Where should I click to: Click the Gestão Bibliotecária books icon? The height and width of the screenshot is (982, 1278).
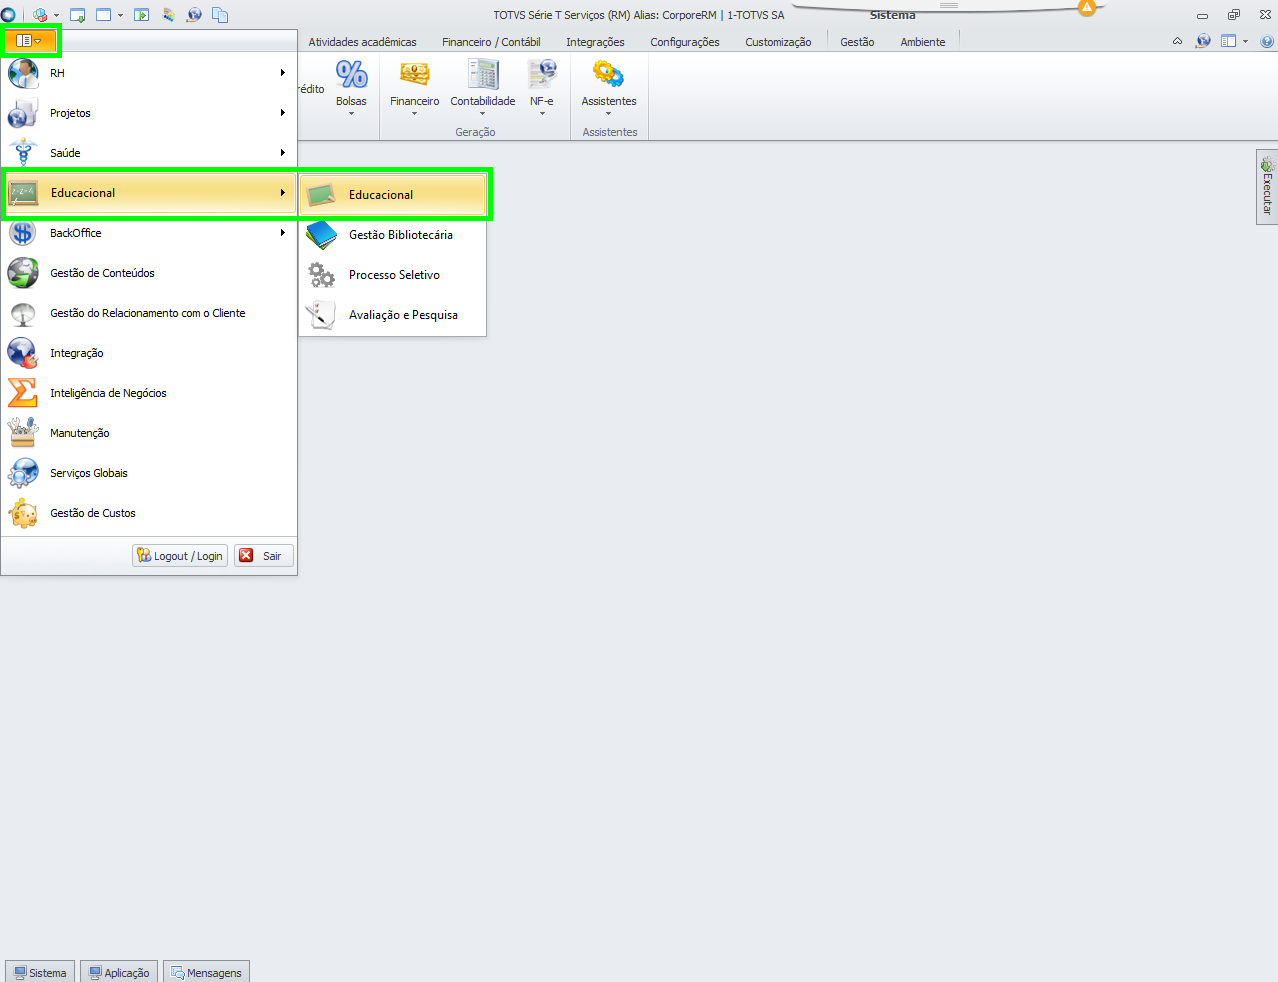click(x=321, y=235)
